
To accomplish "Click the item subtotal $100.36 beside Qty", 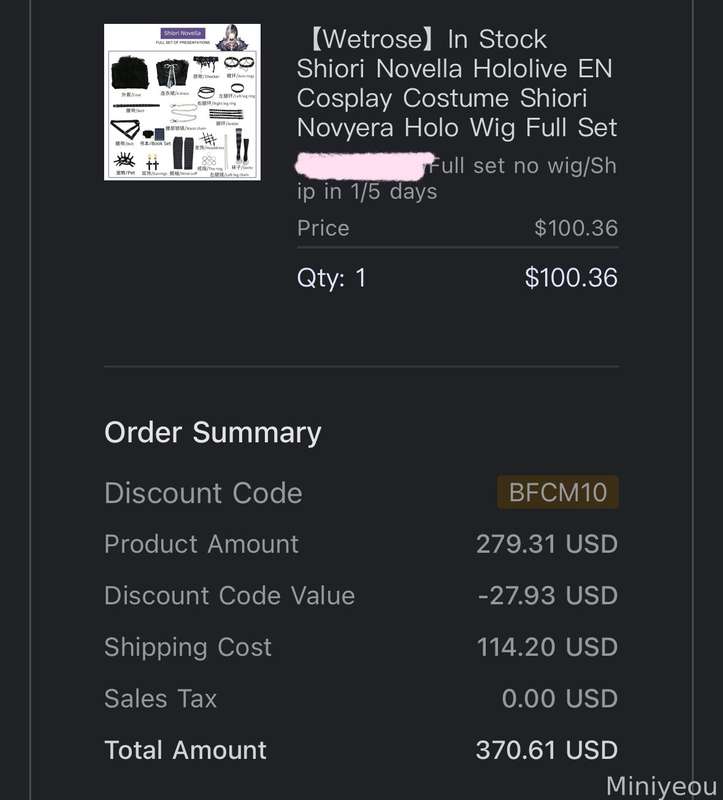I will pos(571,278).
